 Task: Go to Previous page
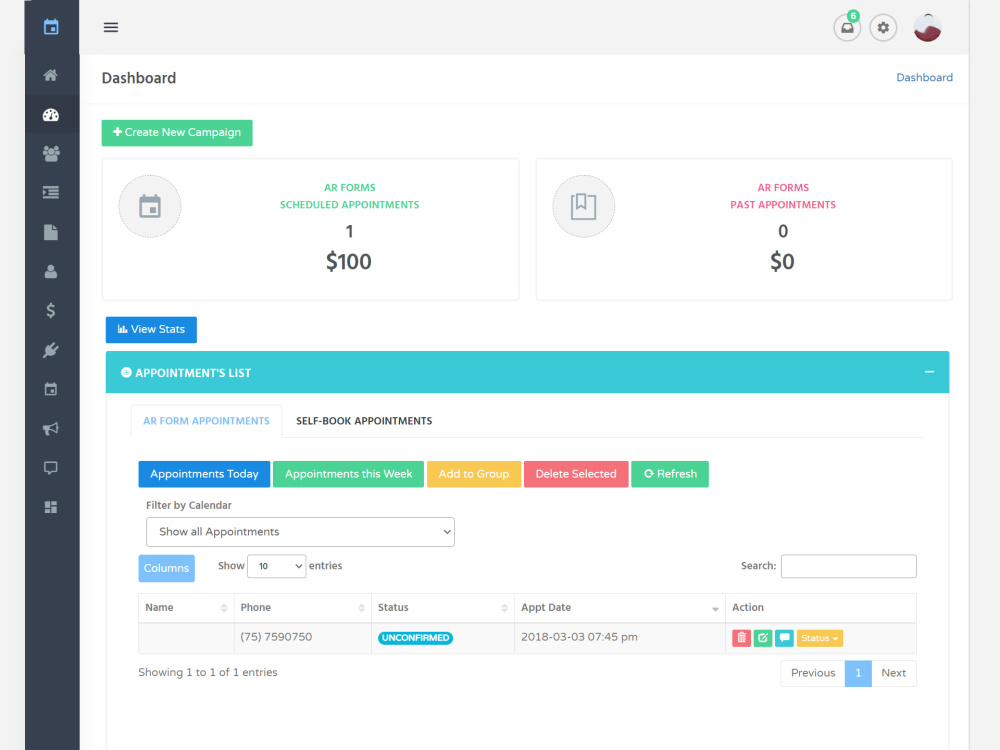[x=813, y=673]
